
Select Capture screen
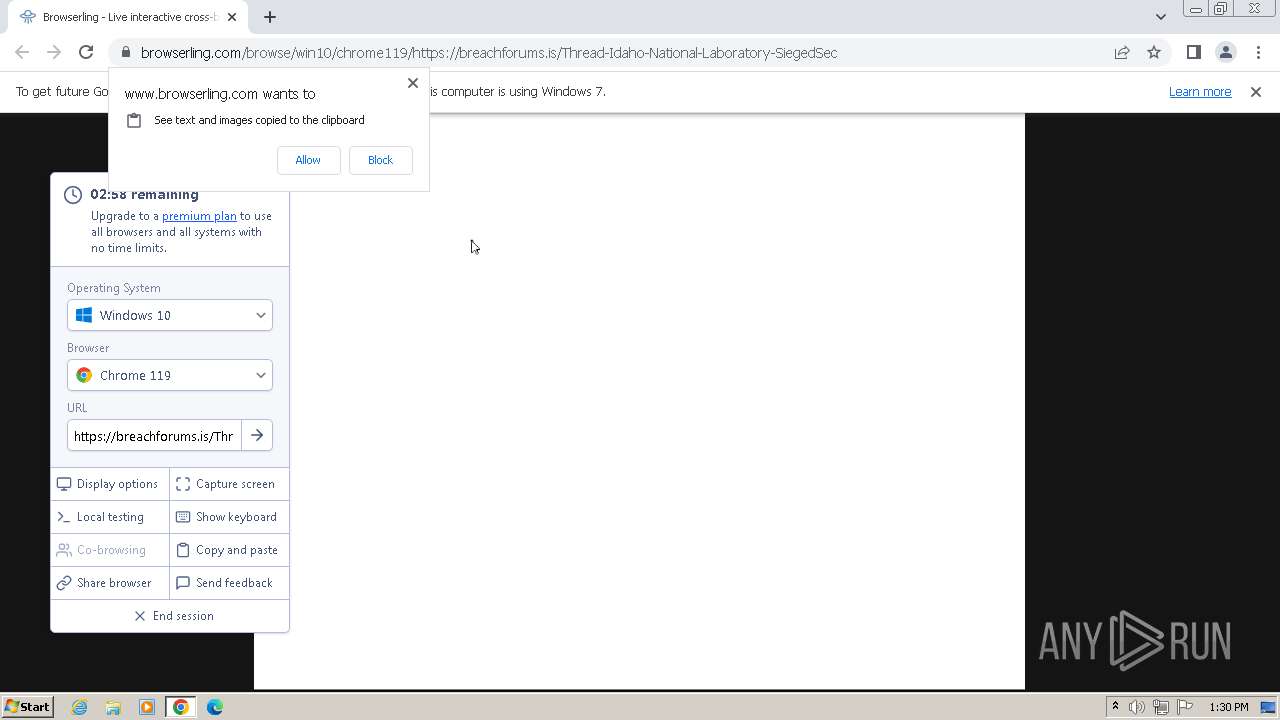[x=229, y=484]
